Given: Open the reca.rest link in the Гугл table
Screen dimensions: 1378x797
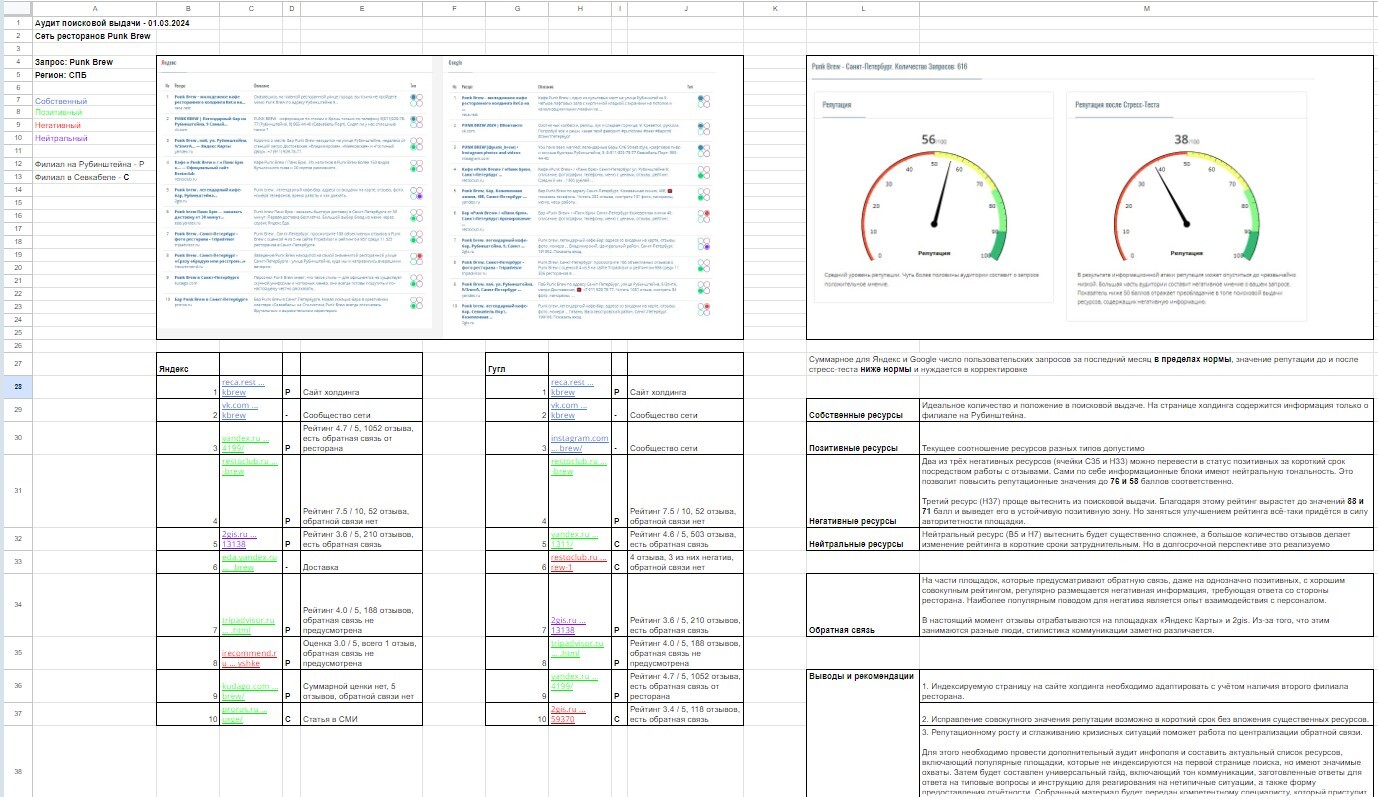Looking at the screenshot, I should [x=571, y=387].
